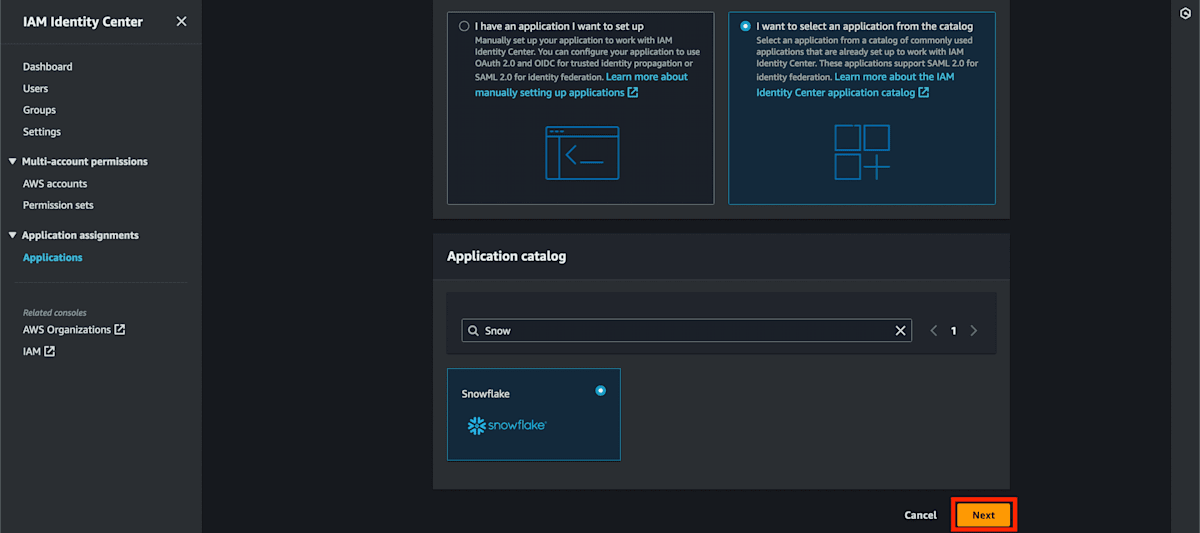The height and width of the screenshot is (533, 1200).
Task: Open 'manually setting up applications' link
Action: pyautogui.click(x=556, y=92)
